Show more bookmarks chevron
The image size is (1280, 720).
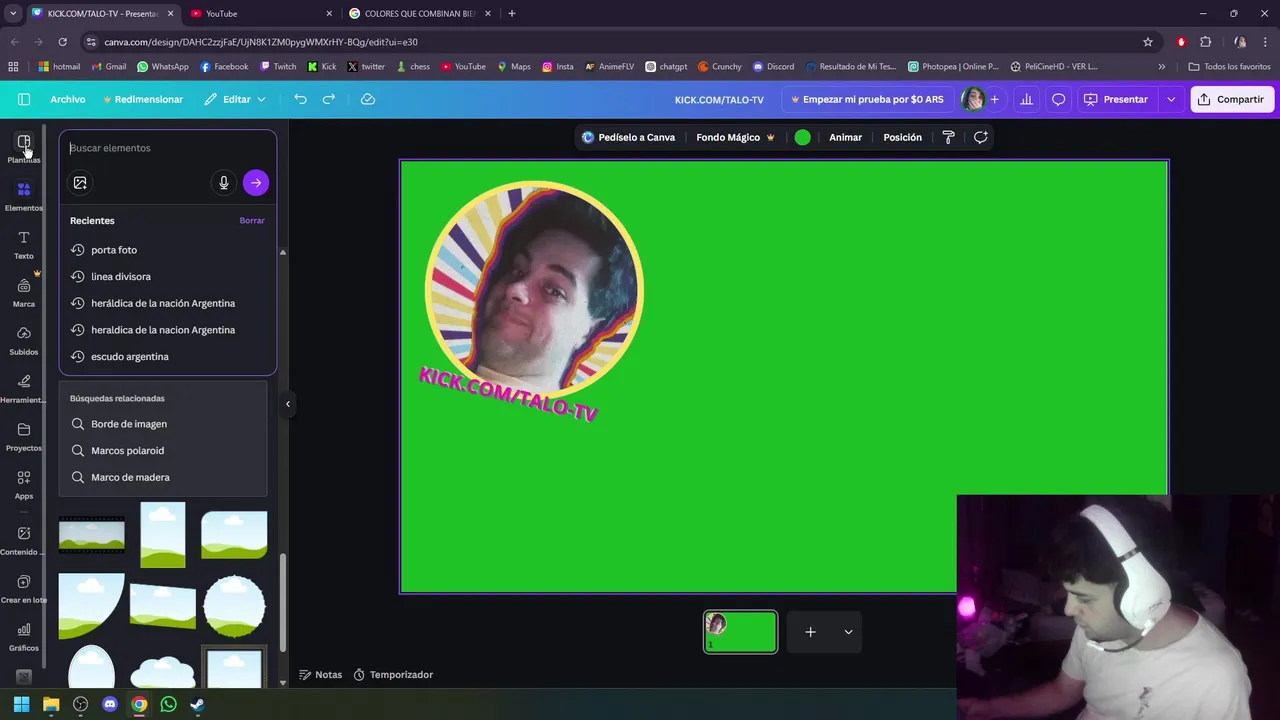click(x=1161, y=66)
